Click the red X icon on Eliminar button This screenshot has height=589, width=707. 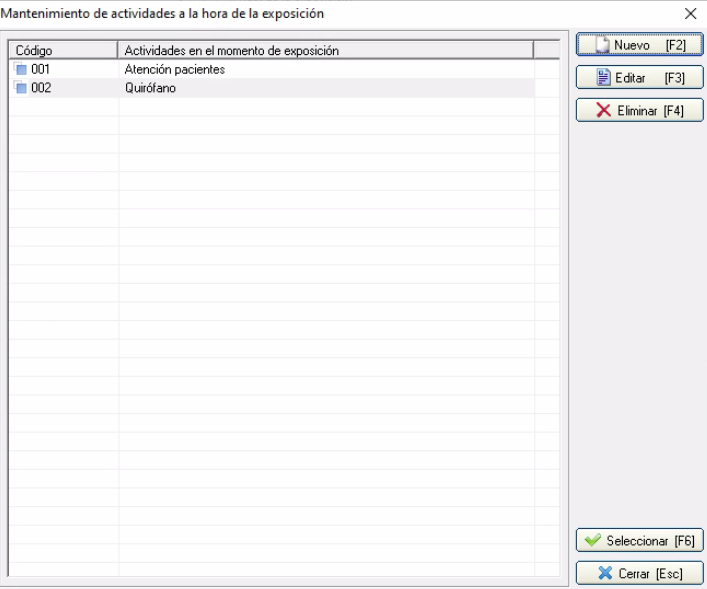coord(603,110)
